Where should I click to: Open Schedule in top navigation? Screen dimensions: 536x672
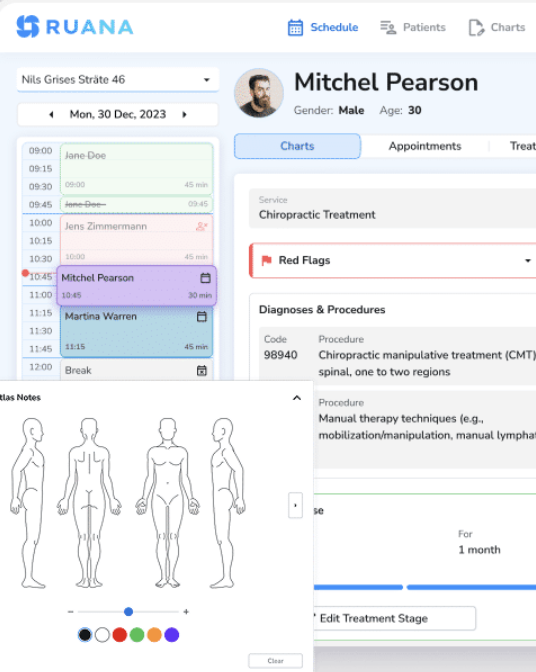[x=323, y=27]
